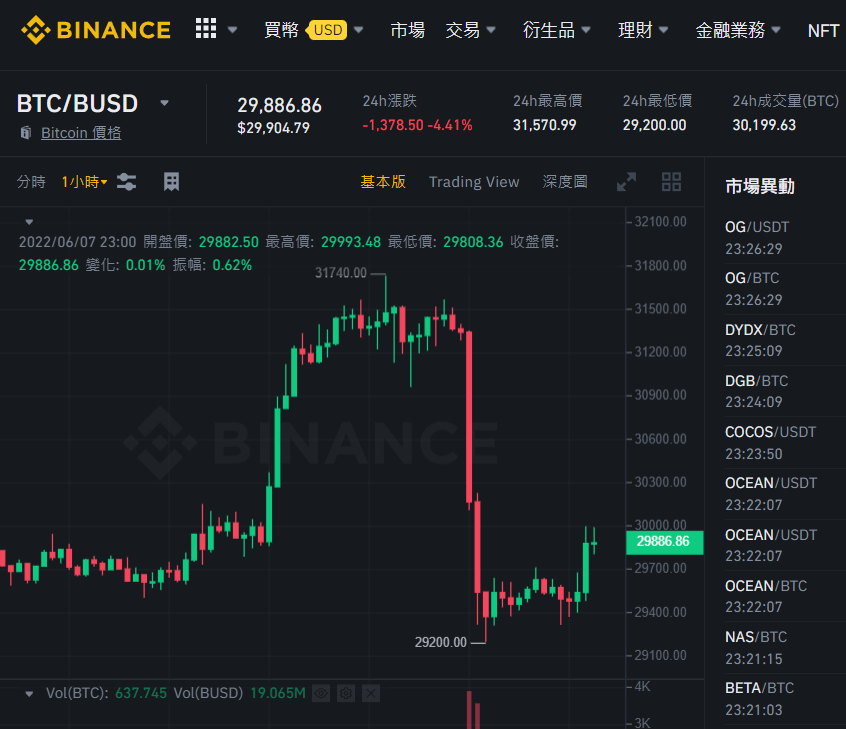Select the 分時 chart interval
This screenshot has width=846, height=729.
tap(31, 182)
